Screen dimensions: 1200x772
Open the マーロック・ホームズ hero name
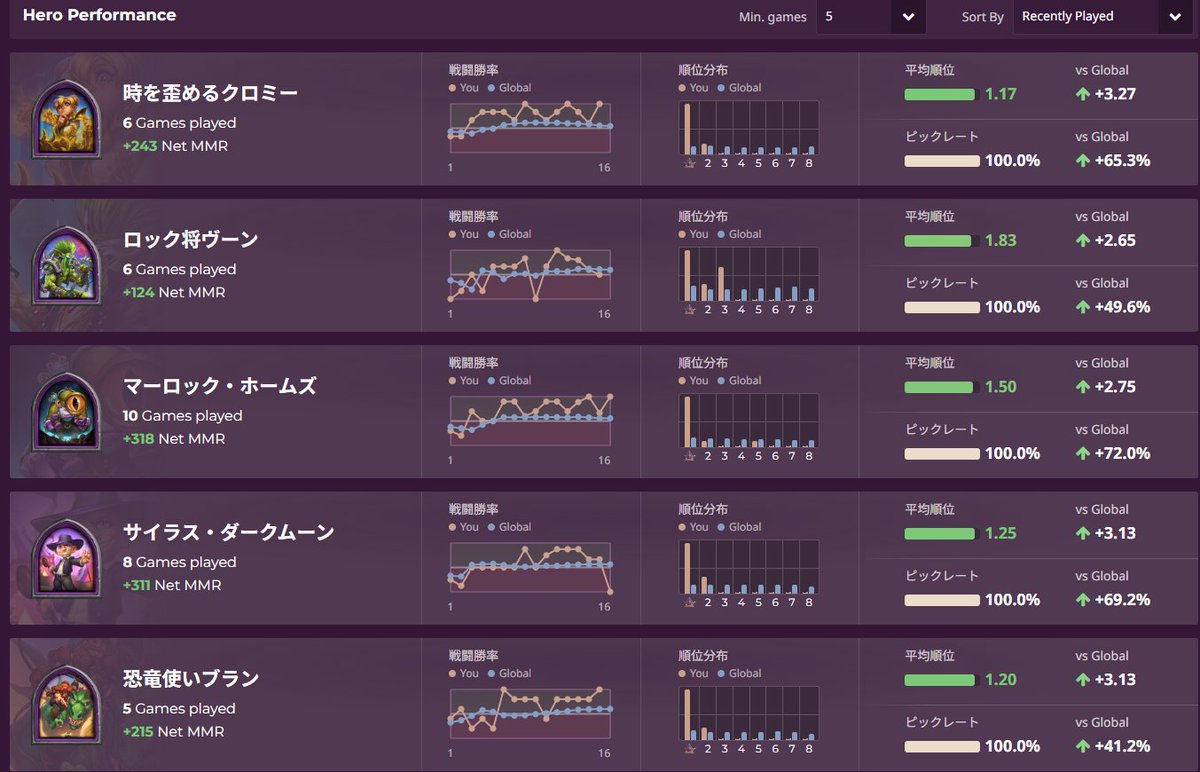(x=219, y=386)
